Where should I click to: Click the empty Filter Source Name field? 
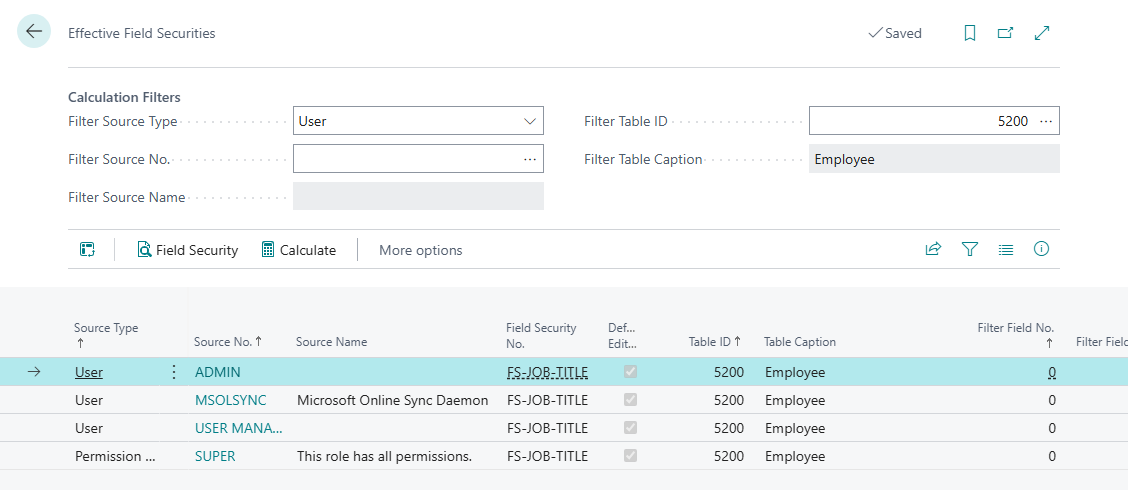(x=418, y=196)
